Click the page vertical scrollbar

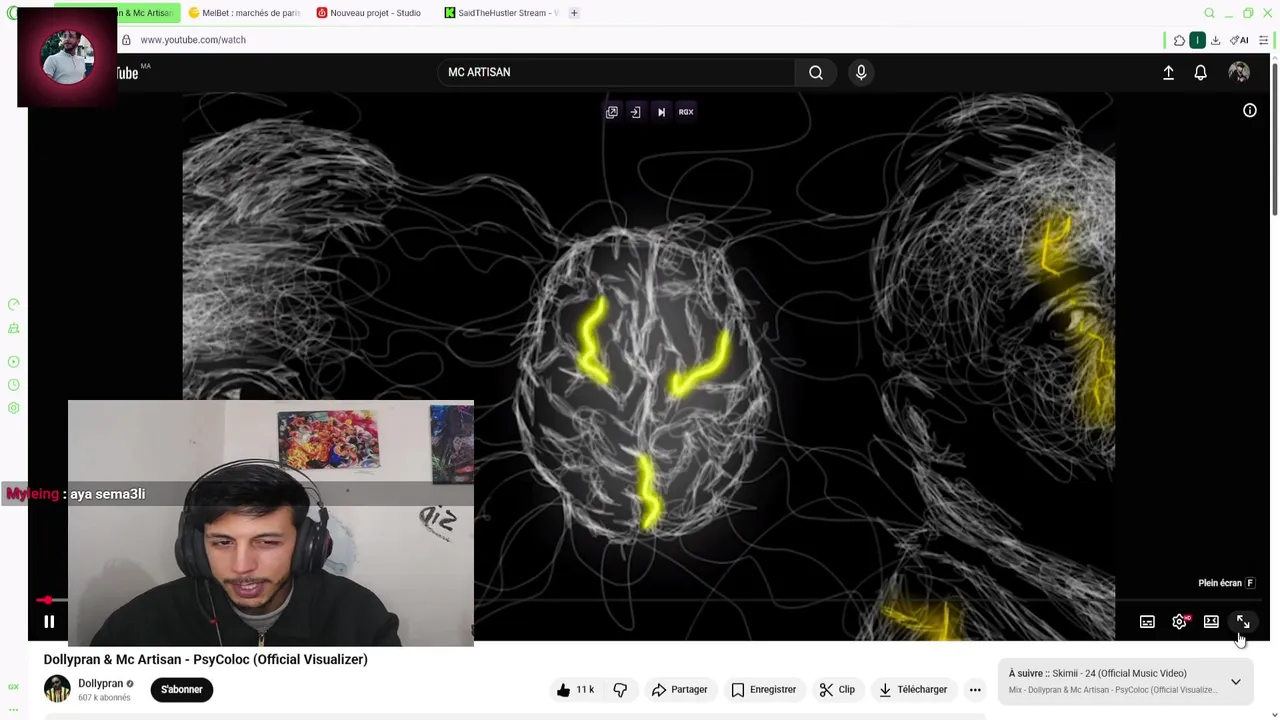(1274, 140)
